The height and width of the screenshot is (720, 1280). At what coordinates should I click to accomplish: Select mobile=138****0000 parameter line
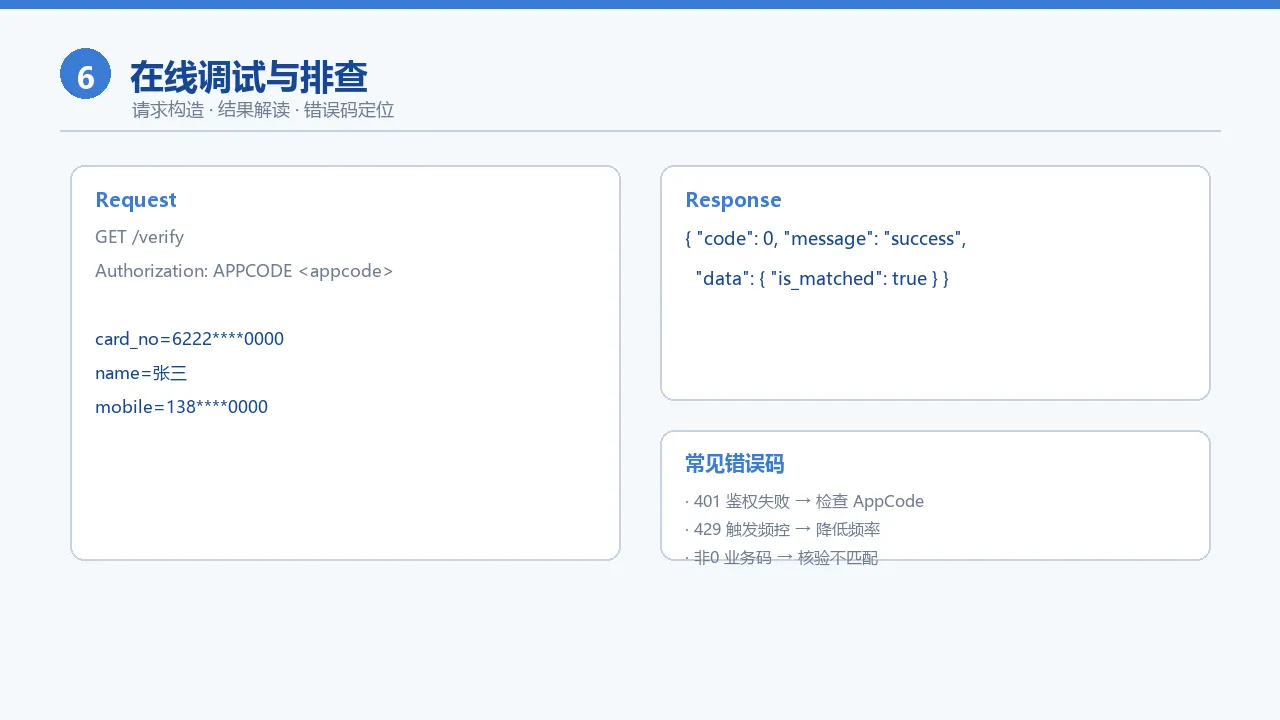click(x=182, y=407)
